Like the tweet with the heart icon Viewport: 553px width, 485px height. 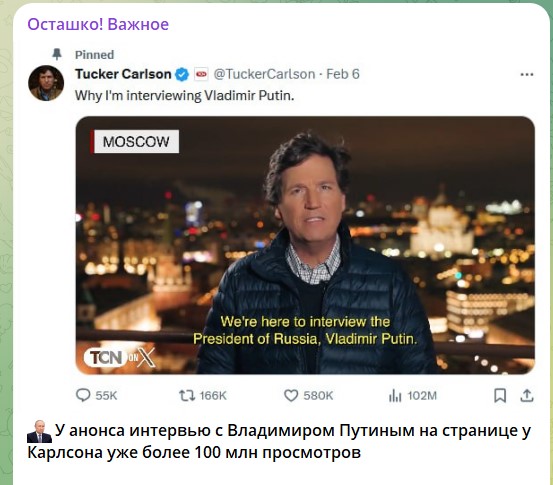[291, 395]
